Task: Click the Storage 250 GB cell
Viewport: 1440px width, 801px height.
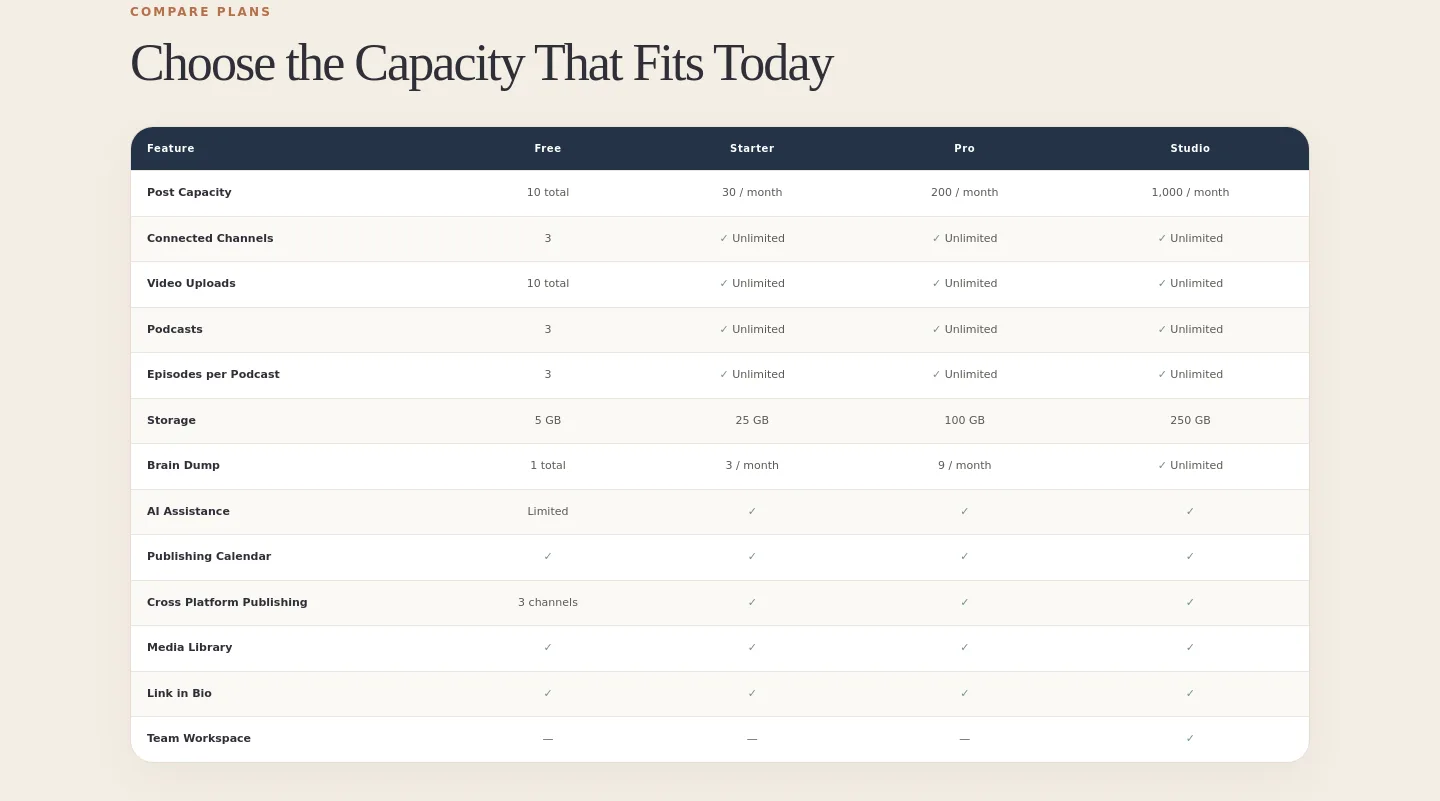Action: coord(1190,420)
